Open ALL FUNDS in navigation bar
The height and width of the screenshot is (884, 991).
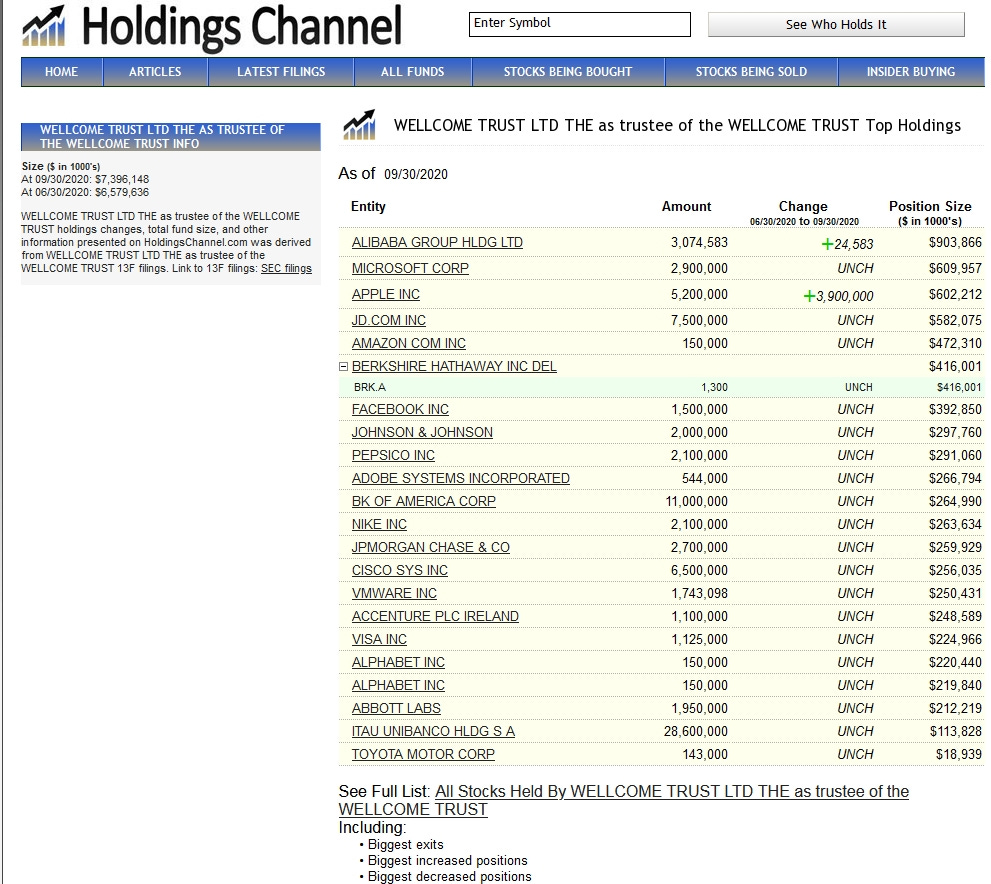click(412, 71)
